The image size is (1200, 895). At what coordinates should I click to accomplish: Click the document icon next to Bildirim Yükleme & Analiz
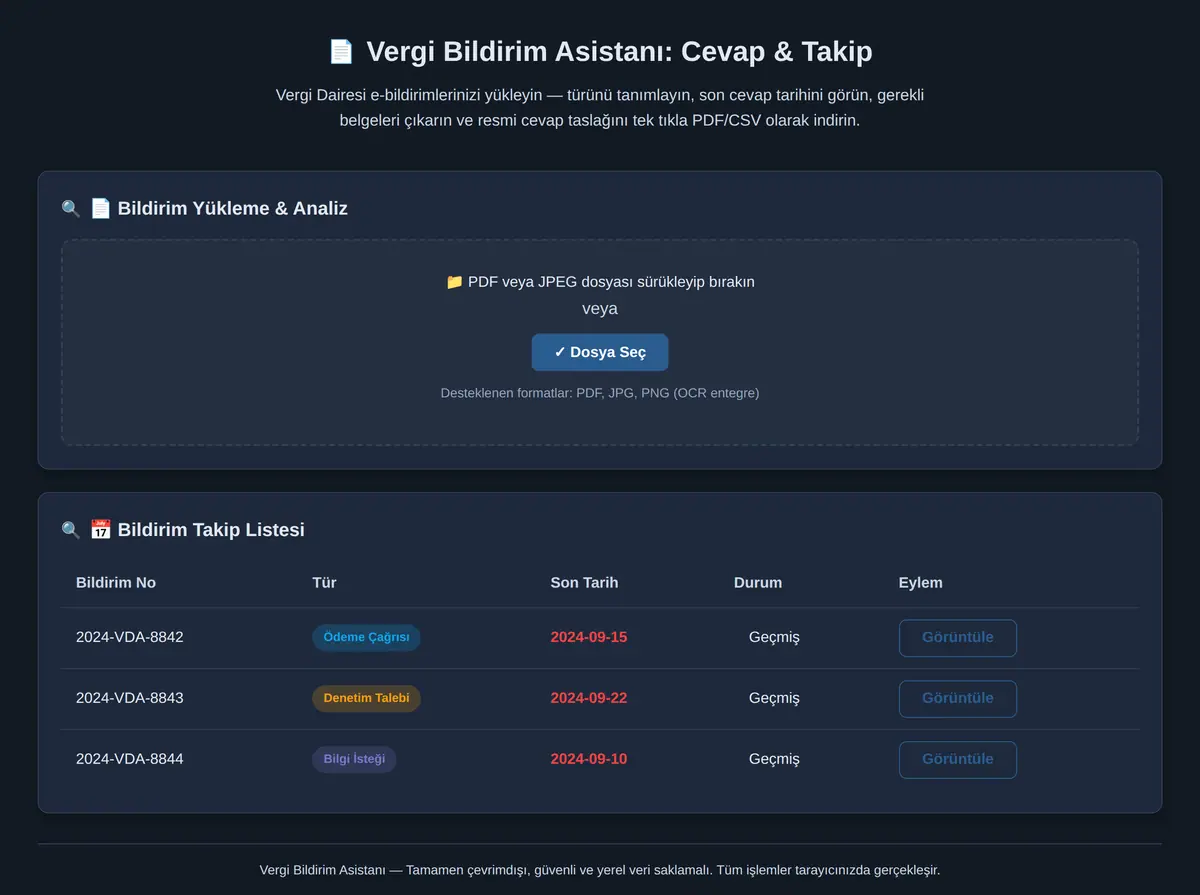100,208
